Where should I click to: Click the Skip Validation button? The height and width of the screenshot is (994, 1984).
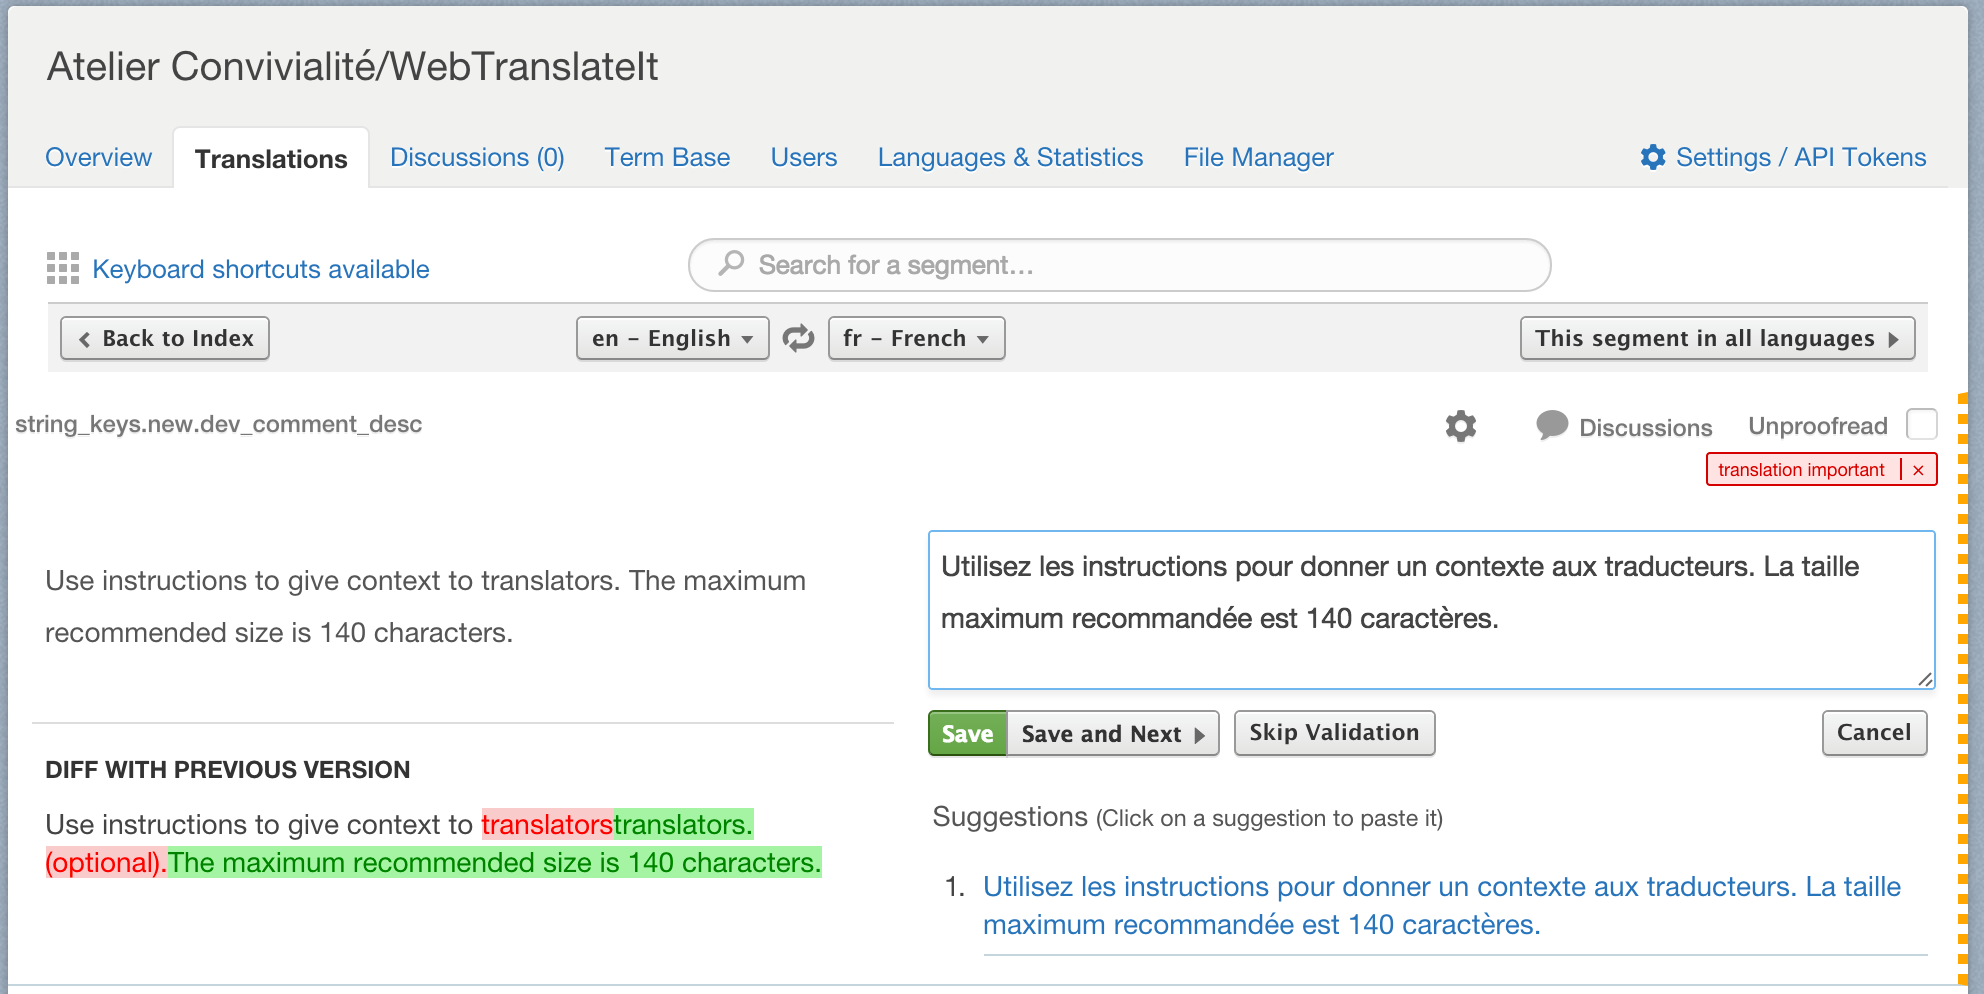click(x=1334, y=732)
